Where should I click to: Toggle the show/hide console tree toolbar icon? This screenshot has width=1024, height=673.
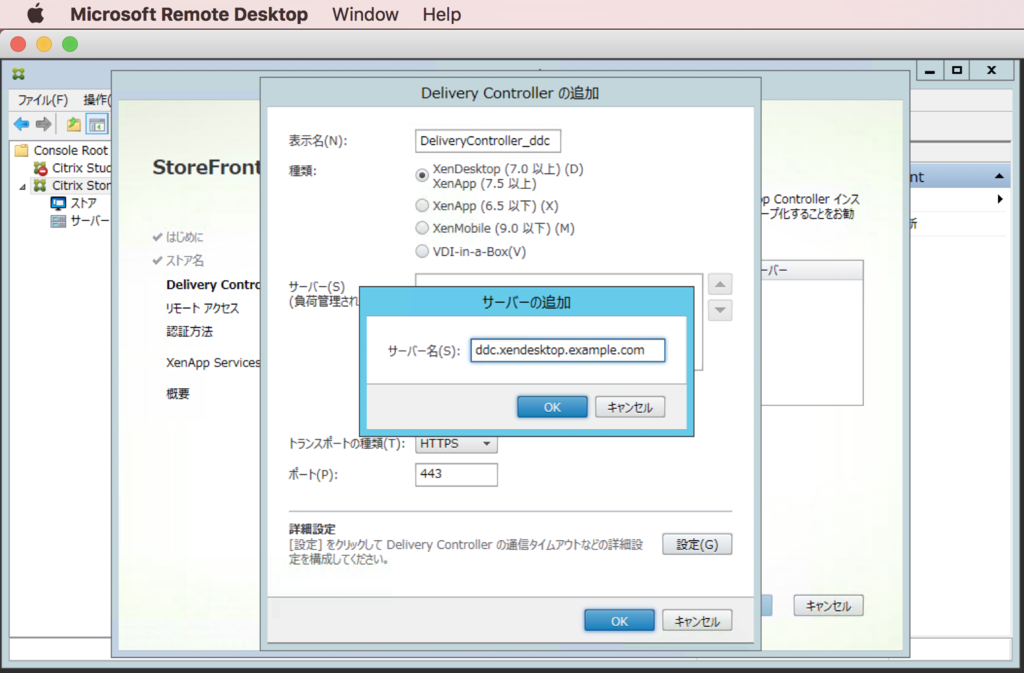[97, 123]
